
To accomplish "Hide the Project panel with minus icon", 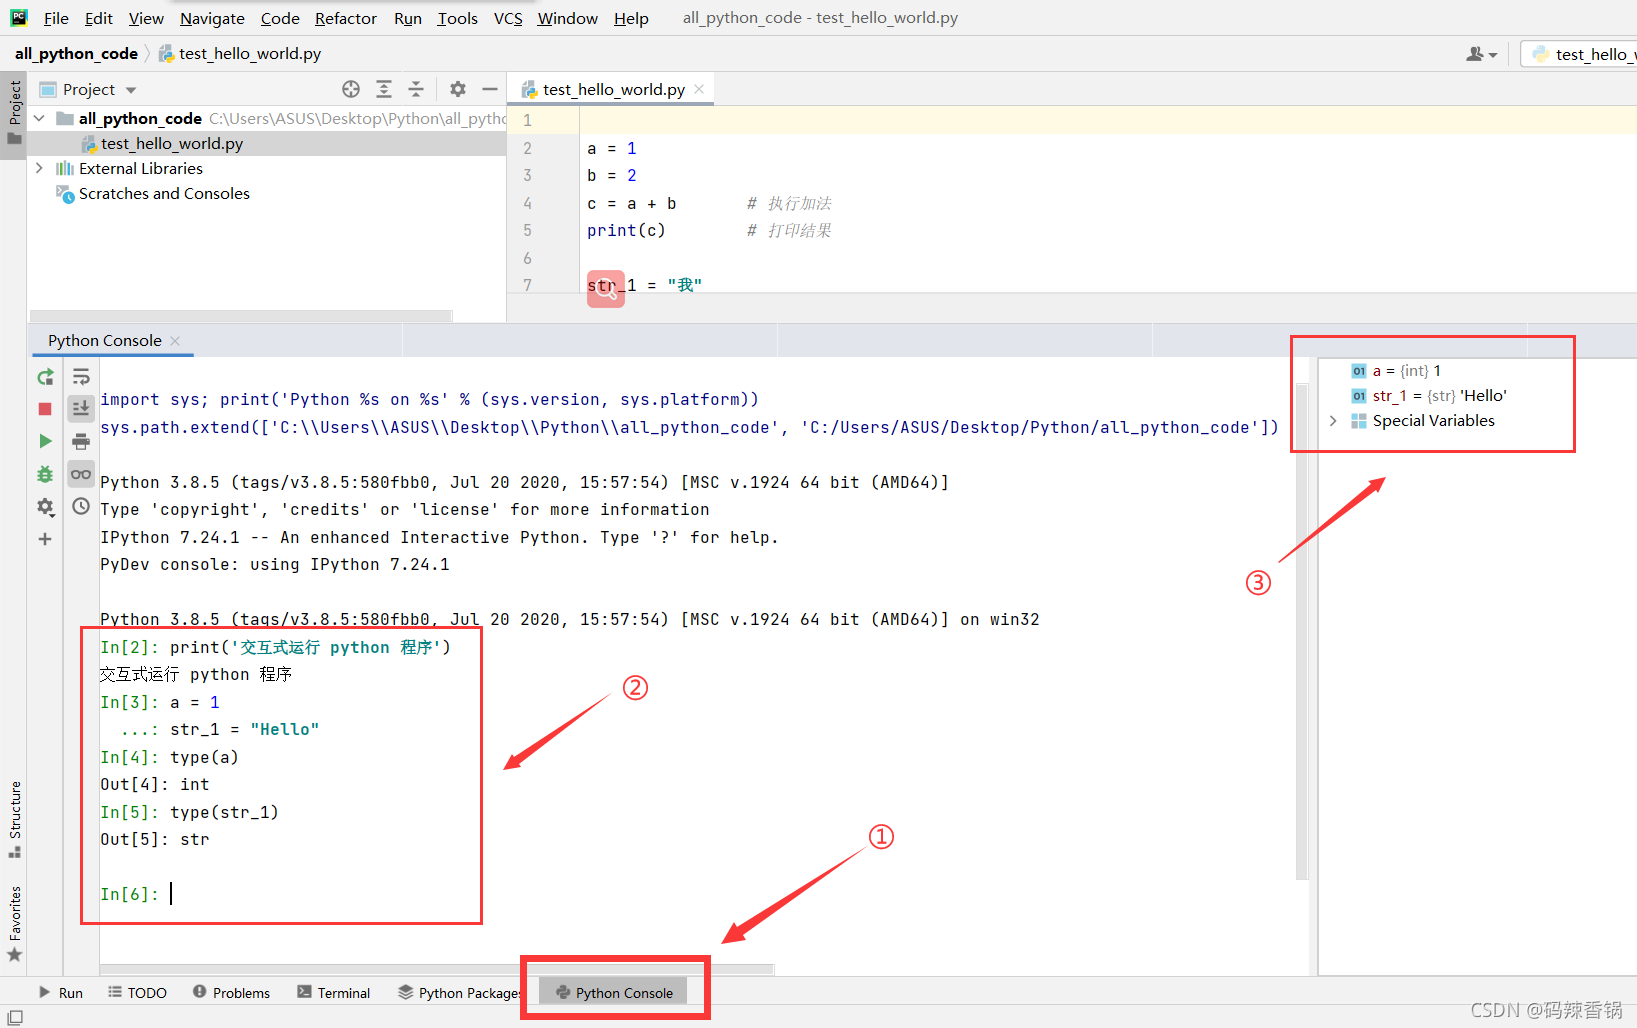I will point(490,89).
